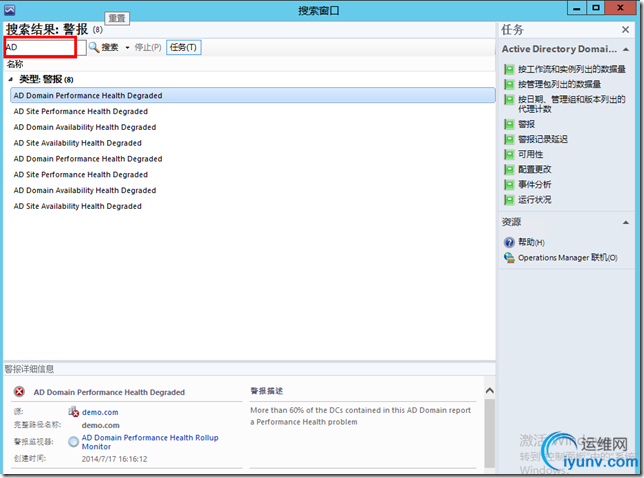
Task: Click the 帮助(H) help icon
Action: coord(509,242)
